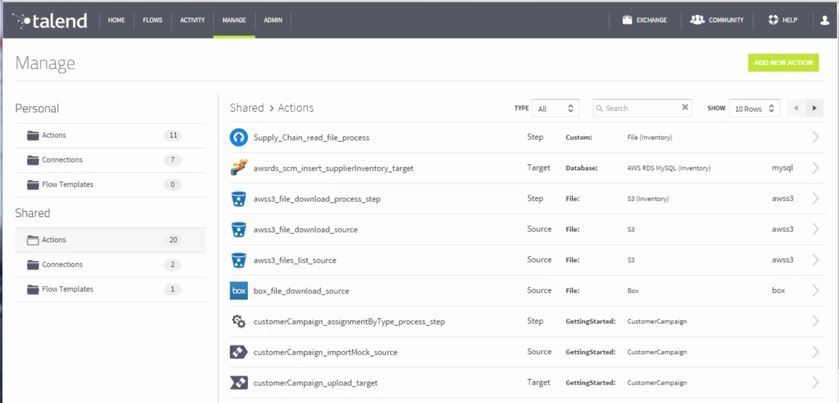The width and height of the screenshot is (839, 403).
Task: Open the Type filter dropdown
Action: pos(556,108)
